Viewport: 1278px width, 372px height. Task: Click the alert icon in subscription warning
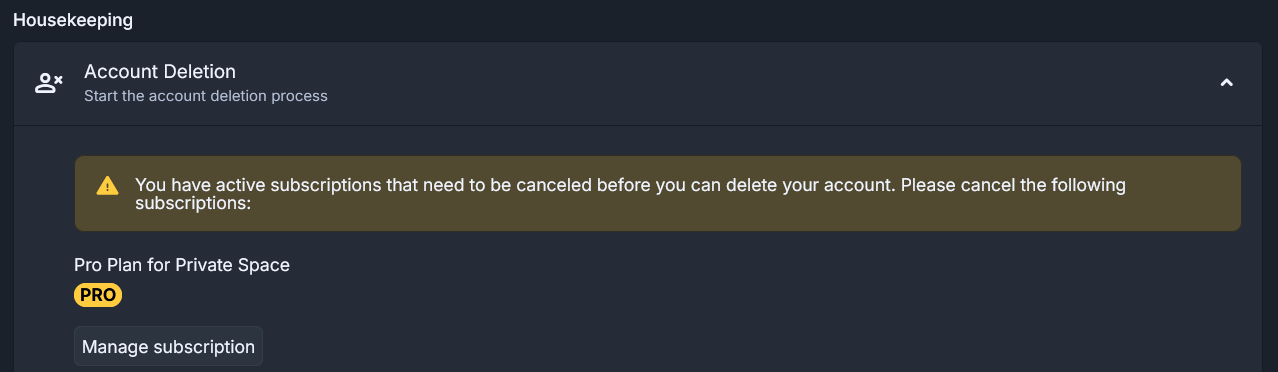106,186
